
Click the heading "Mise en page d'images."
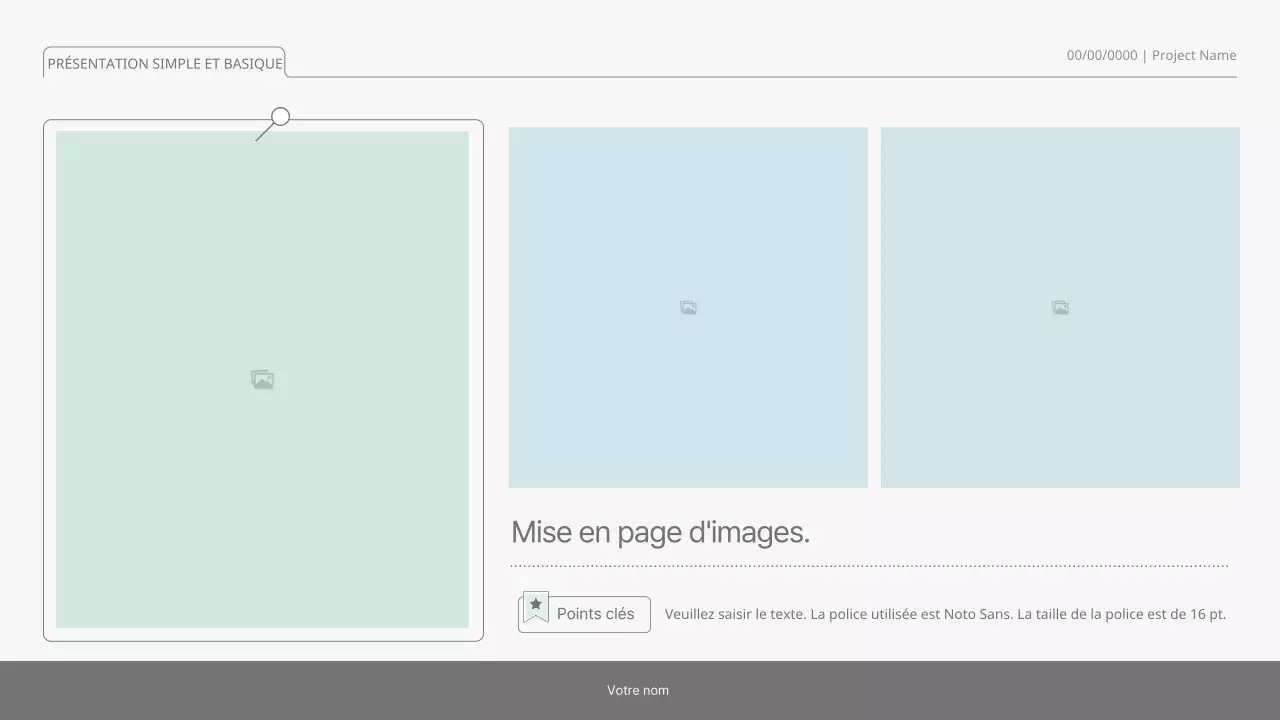tap(660, 532)
